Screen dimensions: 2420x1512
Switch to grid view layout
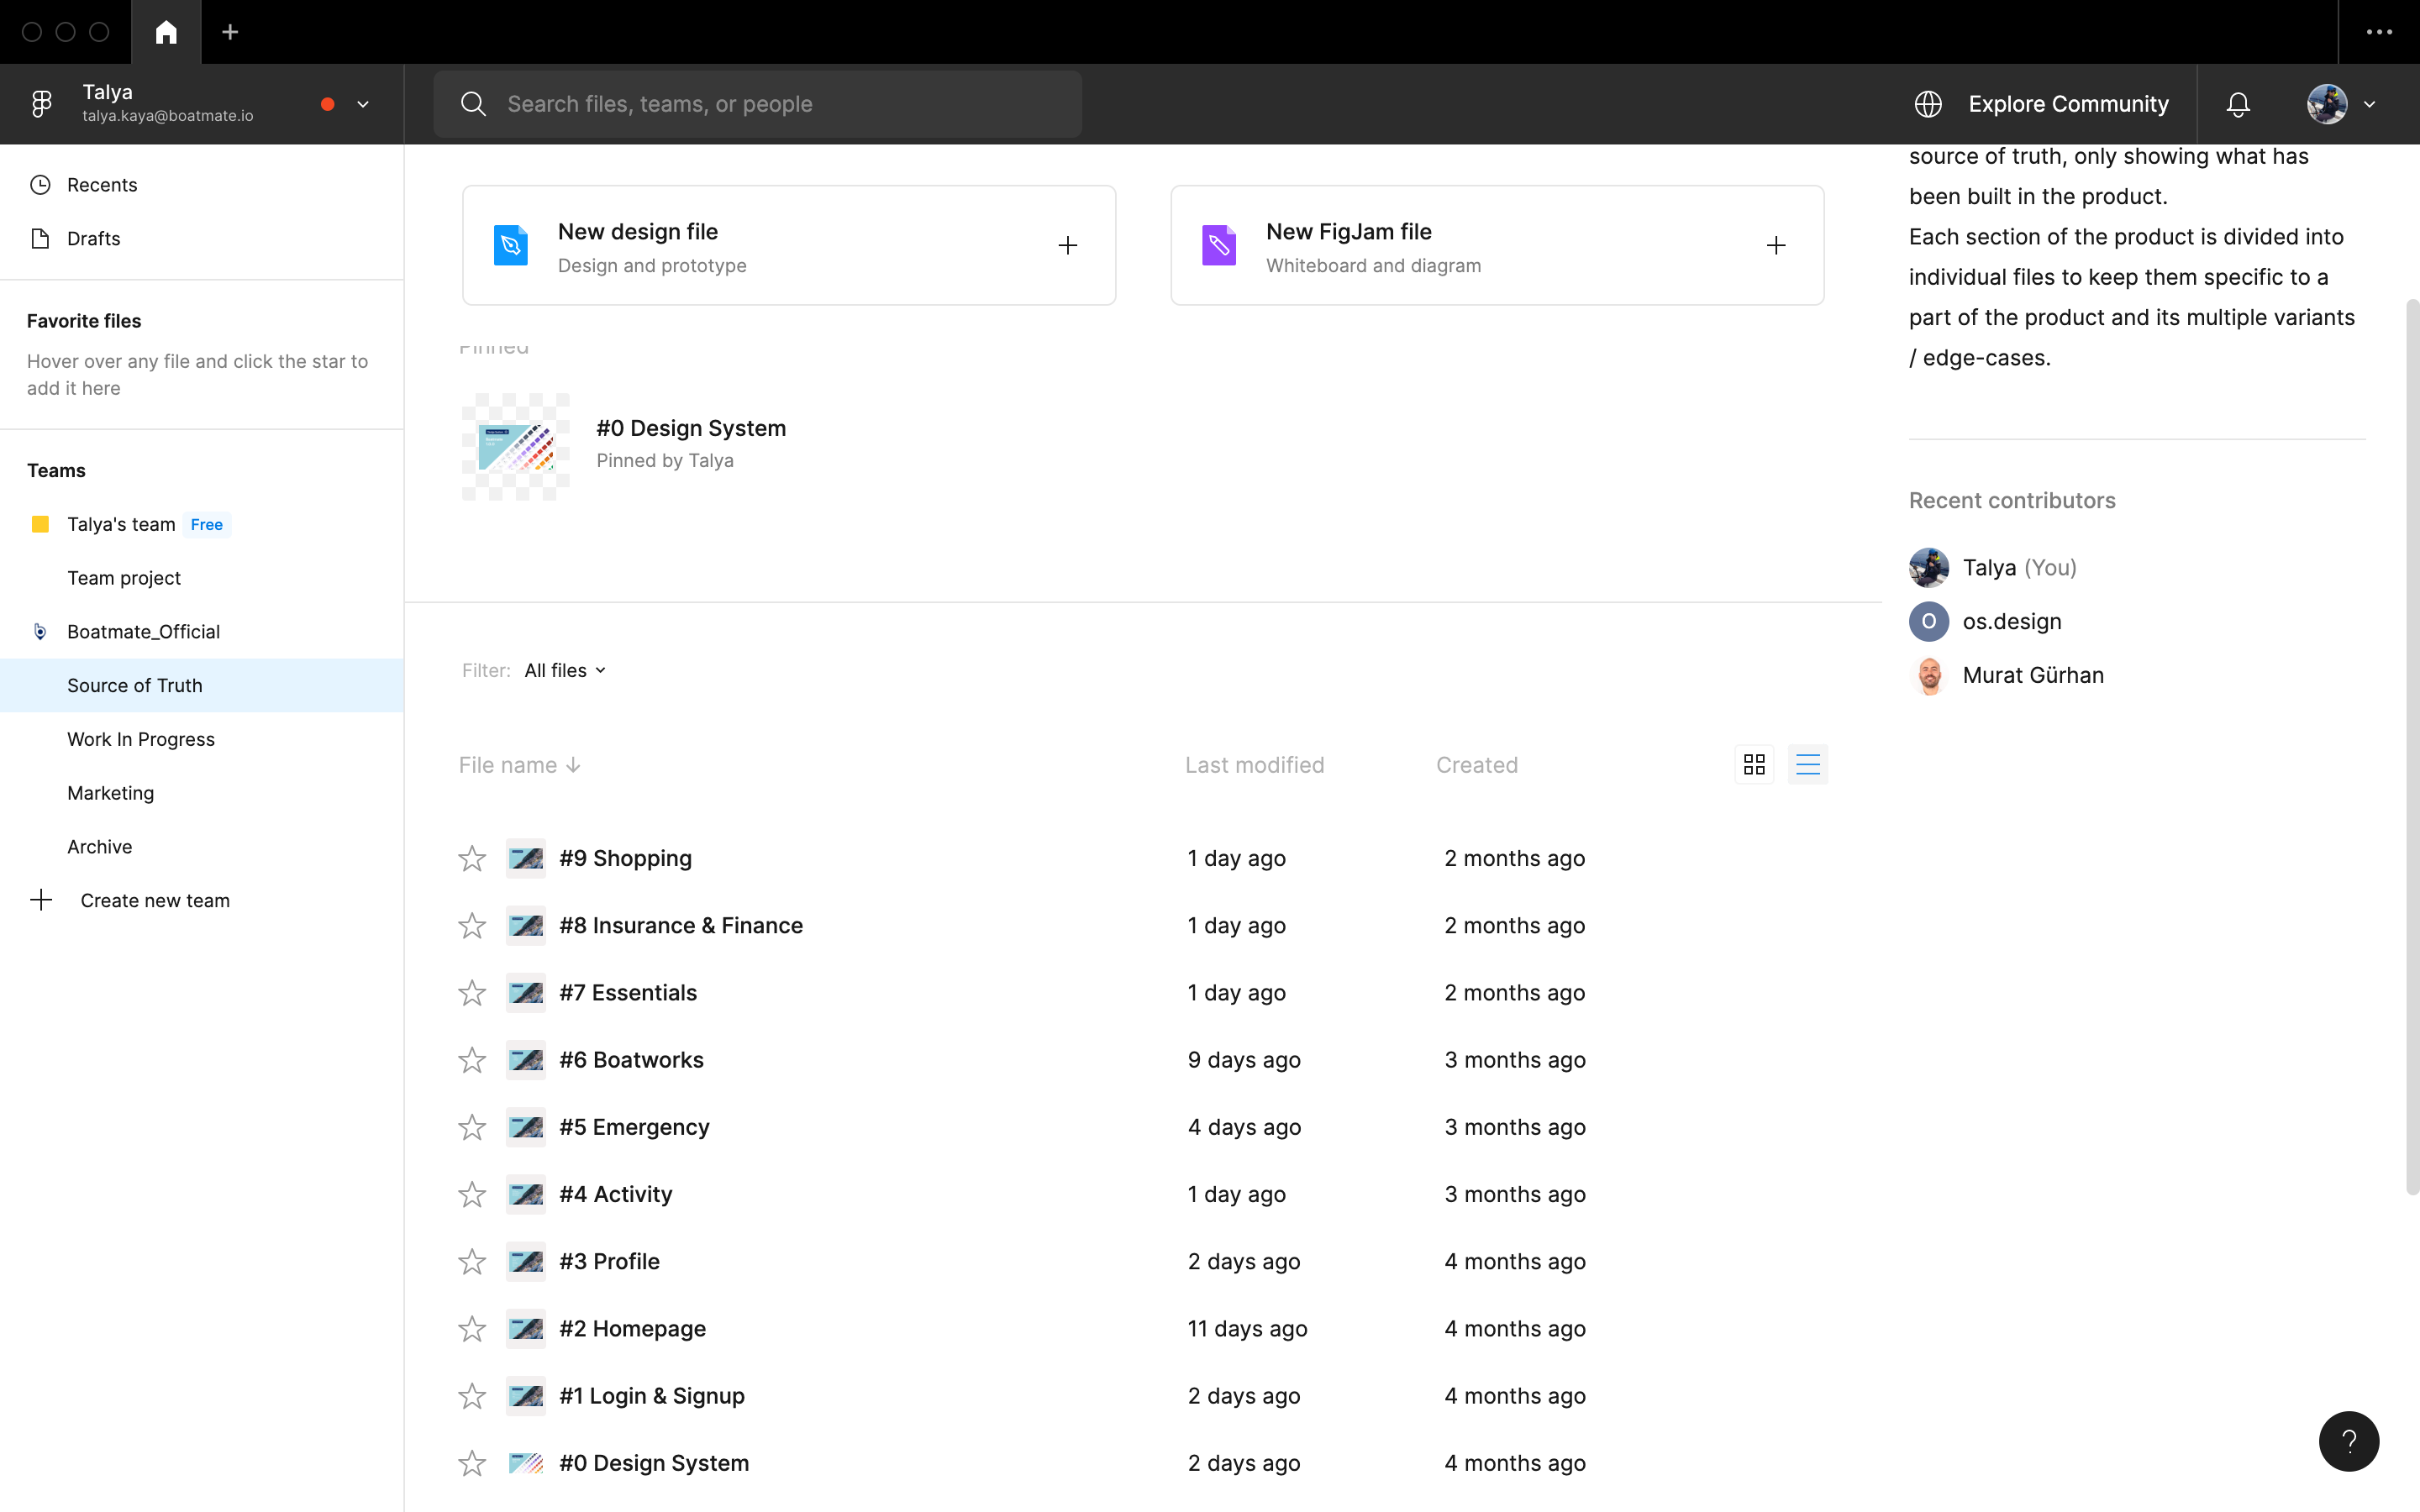click(x=1754, y=765)
